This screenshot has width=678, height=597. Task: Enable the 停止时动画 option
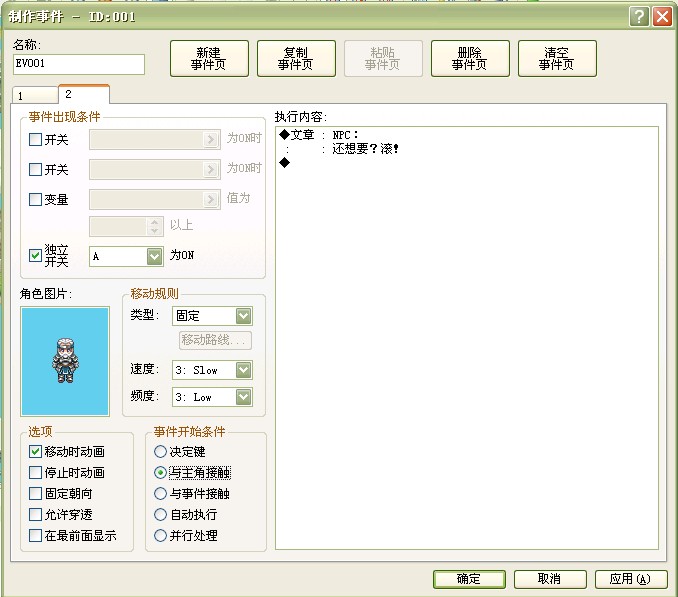click(35, 472)
